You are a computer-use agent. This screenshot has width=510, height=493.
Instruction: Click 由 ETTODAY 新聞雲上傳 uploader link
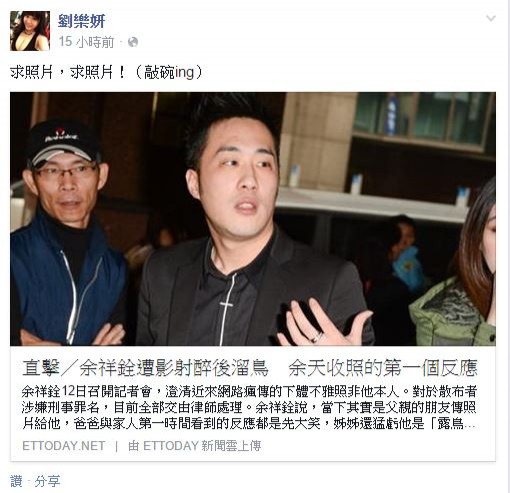[195, 446]
